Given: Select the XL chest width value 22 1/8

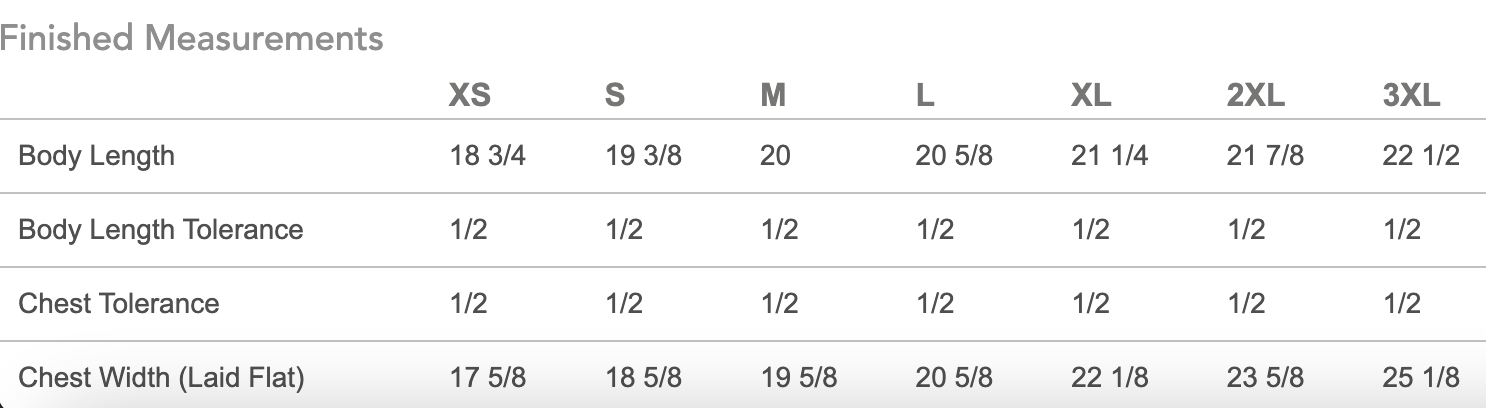Looking at the screenshot, I should click(1110, 378).
